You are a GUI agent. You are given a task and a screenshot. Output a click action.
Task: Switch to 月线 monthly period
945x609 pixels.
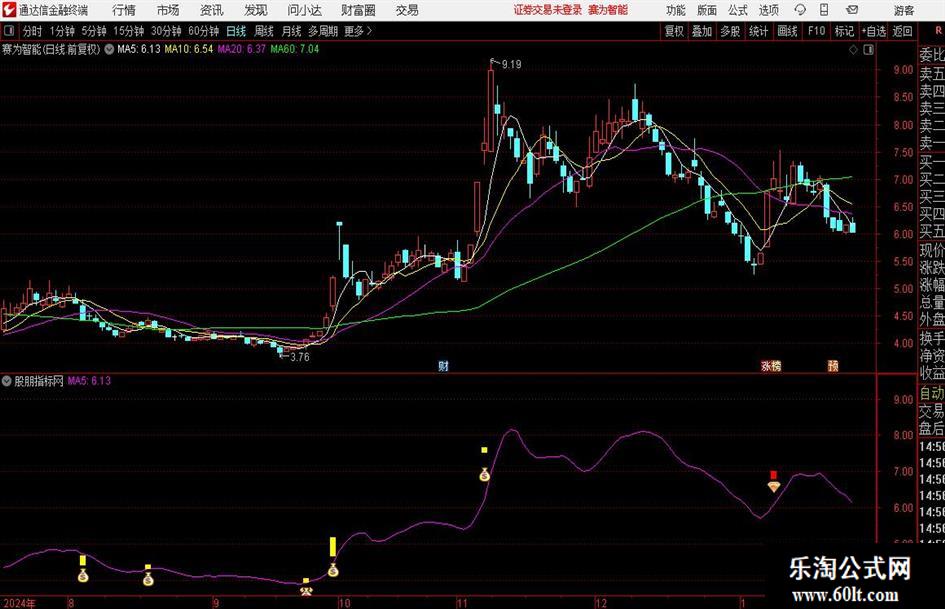click(291, 31)
